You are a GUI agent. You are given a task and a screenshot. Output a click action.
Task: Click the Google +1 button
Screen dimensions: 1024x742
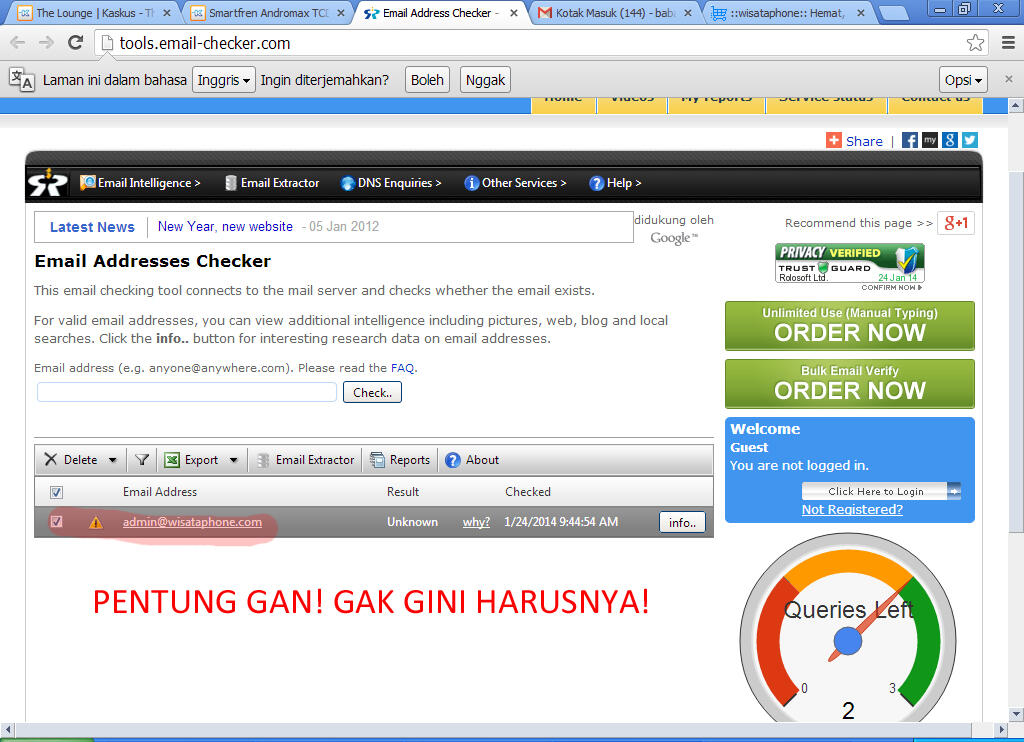pos(956,223)
